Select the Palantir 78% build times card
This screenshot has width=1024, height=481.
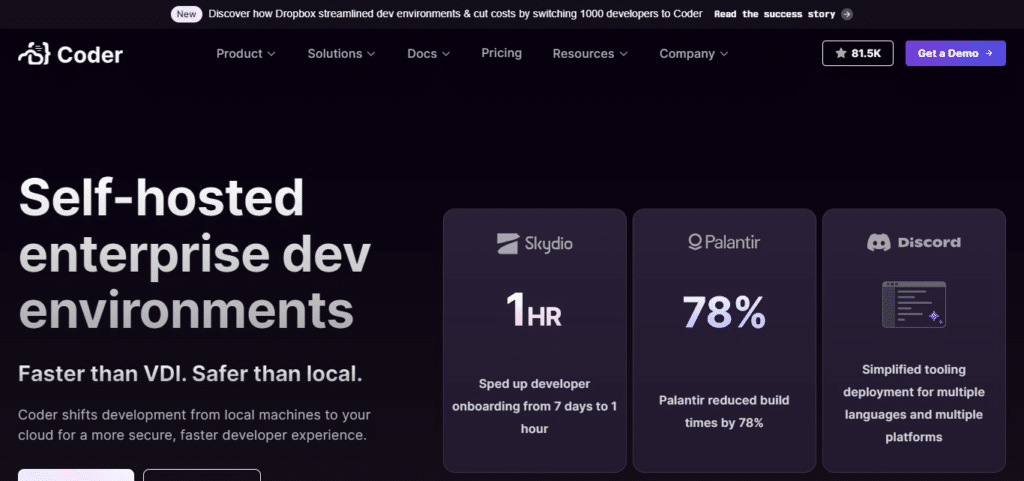[724, 340]
